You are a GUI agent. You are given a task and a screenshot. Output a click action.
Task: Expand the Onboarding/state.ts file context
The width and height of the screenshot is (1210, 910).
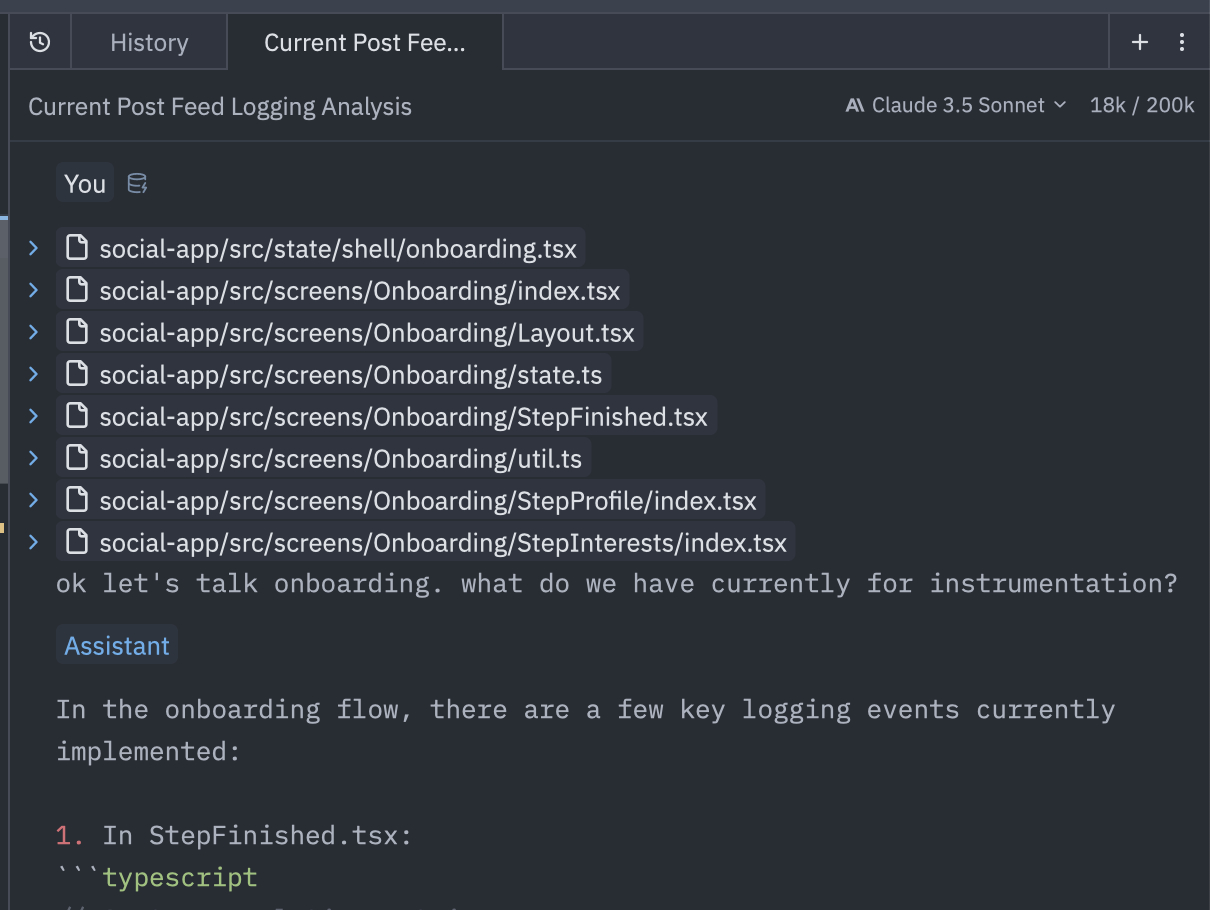click(33, 374)
